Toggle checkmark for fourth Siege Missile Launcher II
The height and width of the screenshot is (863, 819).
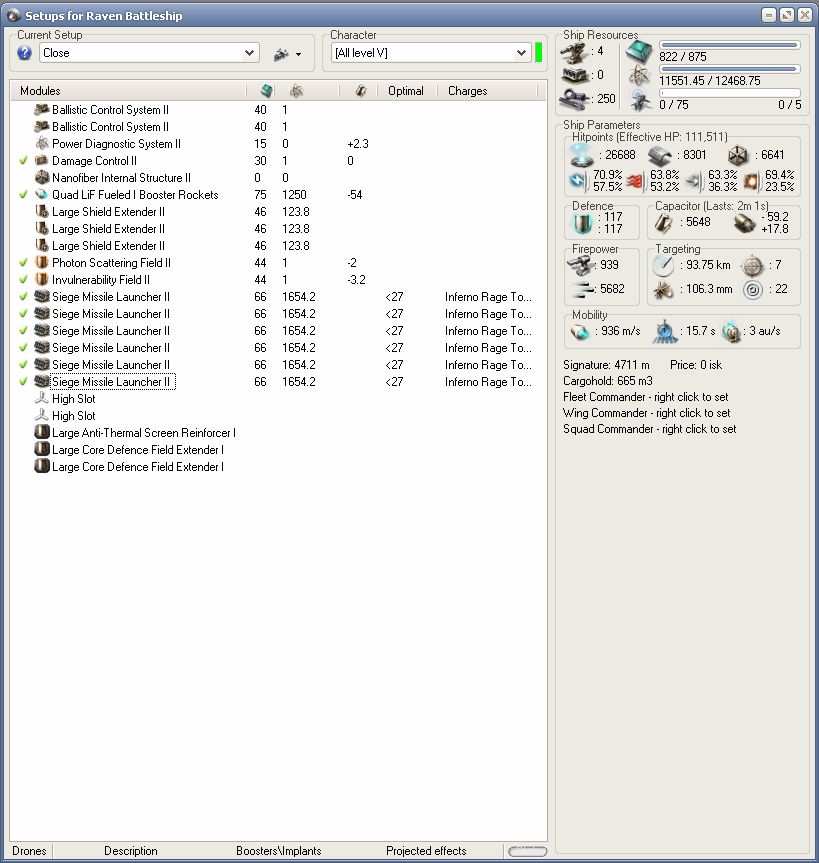pyautogui.click(x=23, y=348)
